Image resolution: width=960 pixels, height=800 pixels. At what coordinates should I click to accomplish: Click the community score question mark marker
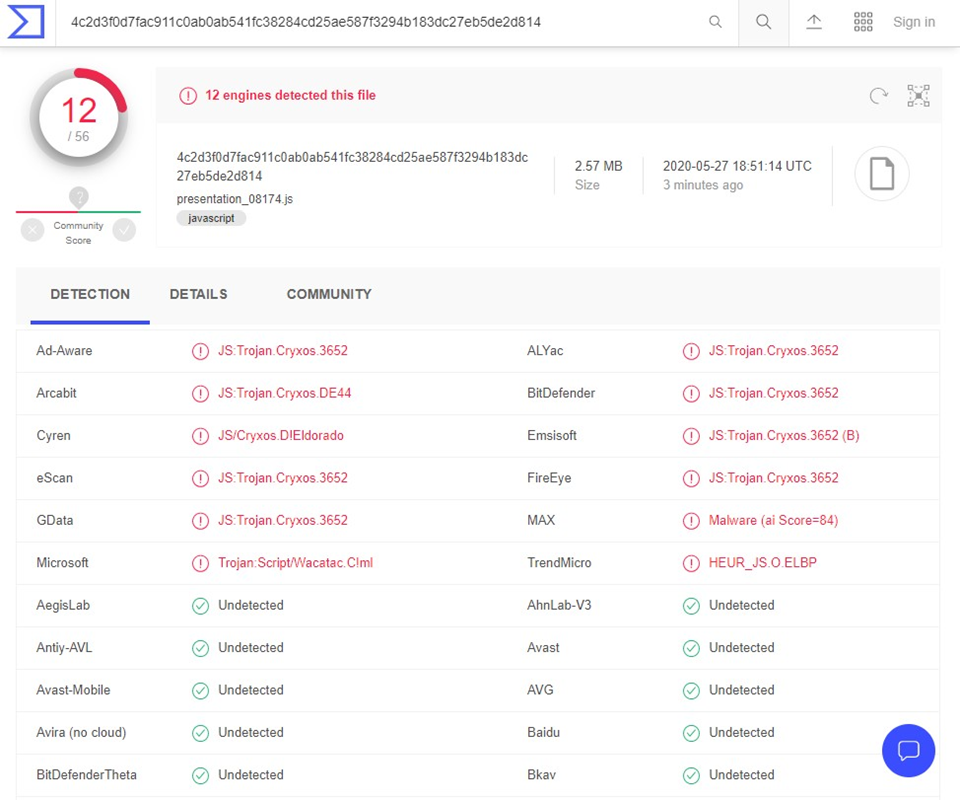[79, 197]
